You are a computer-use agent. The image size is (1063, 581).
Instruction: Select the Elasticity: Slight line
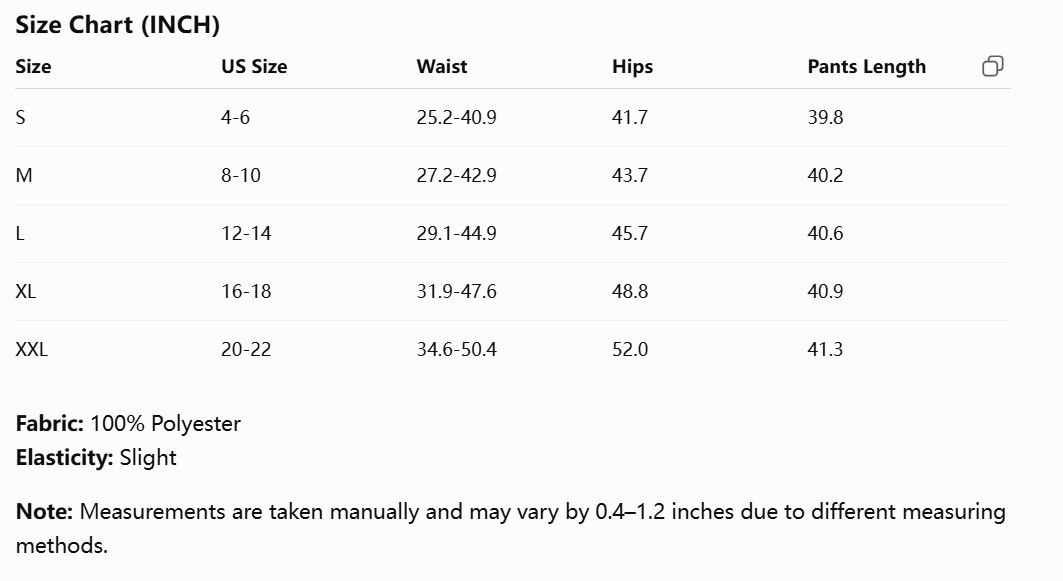click(x=96, y=458)
